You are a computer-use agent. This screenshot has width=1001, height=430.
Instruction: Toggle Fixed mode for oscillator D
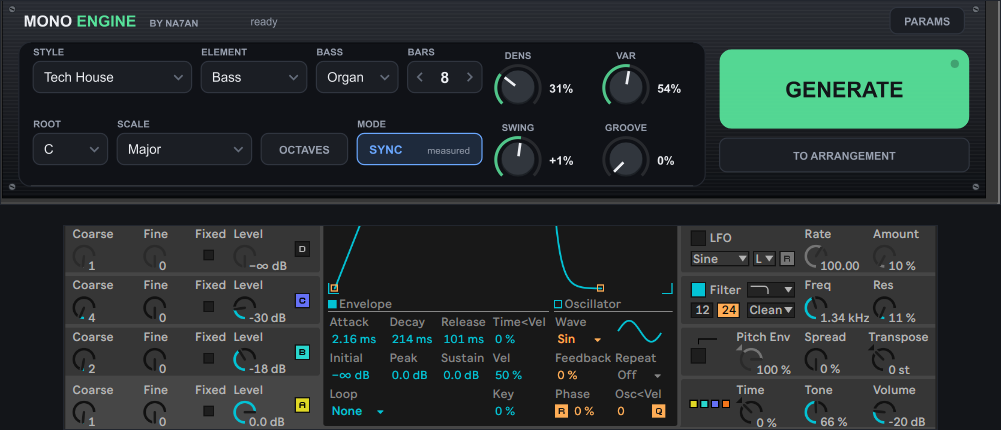[x=208, y=255]
